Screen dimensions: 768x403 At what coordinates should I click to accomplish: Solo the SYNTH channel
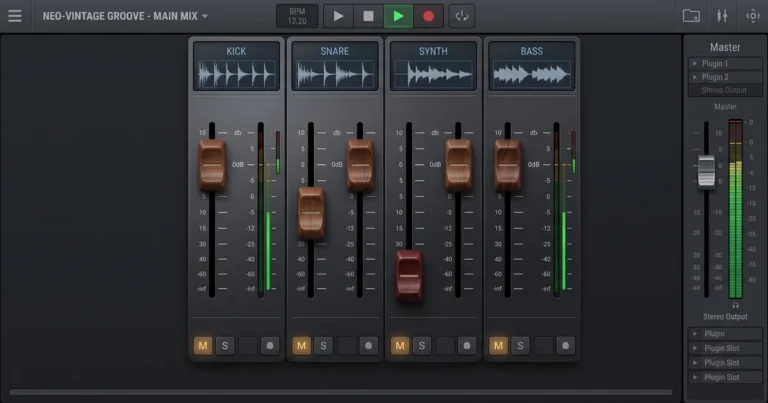click(422, 346)
